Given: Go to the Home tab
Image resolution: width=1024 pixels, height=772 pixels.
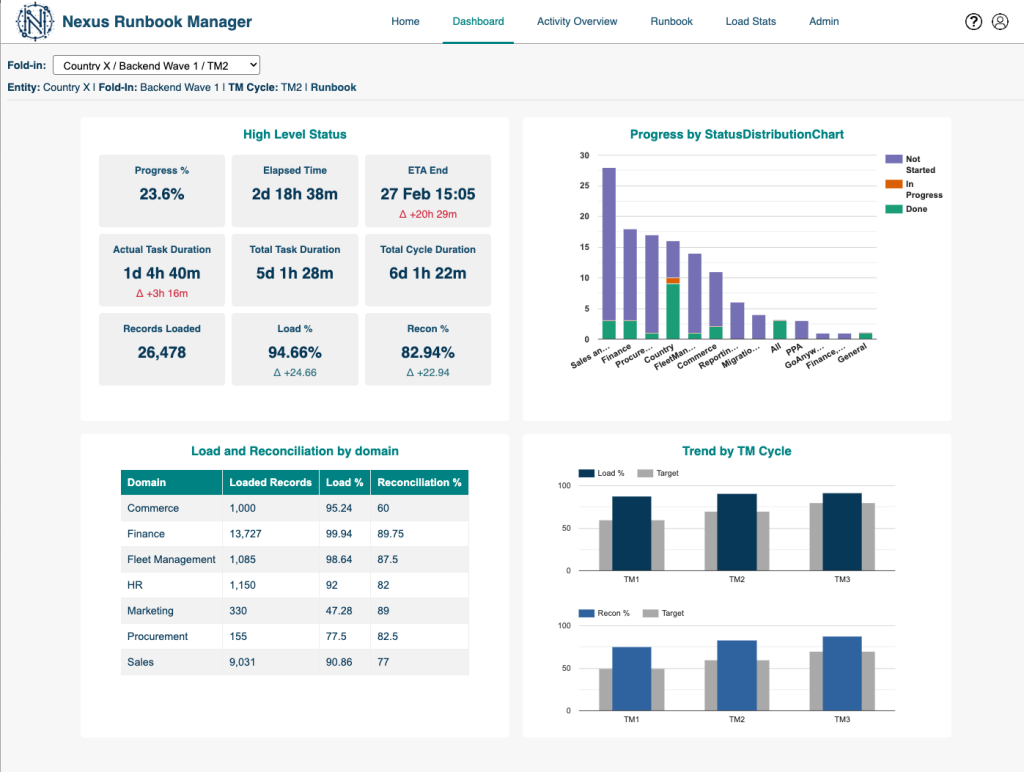Looking at the screenshot, I should pos(405,21).
